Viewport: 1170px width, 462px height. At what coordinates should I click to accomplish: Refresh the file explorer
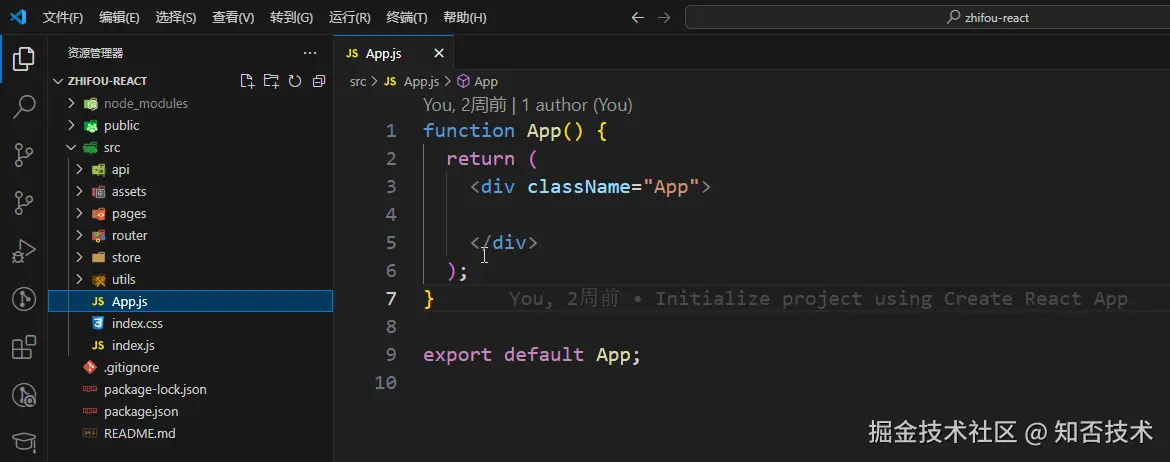coord(295,81)
